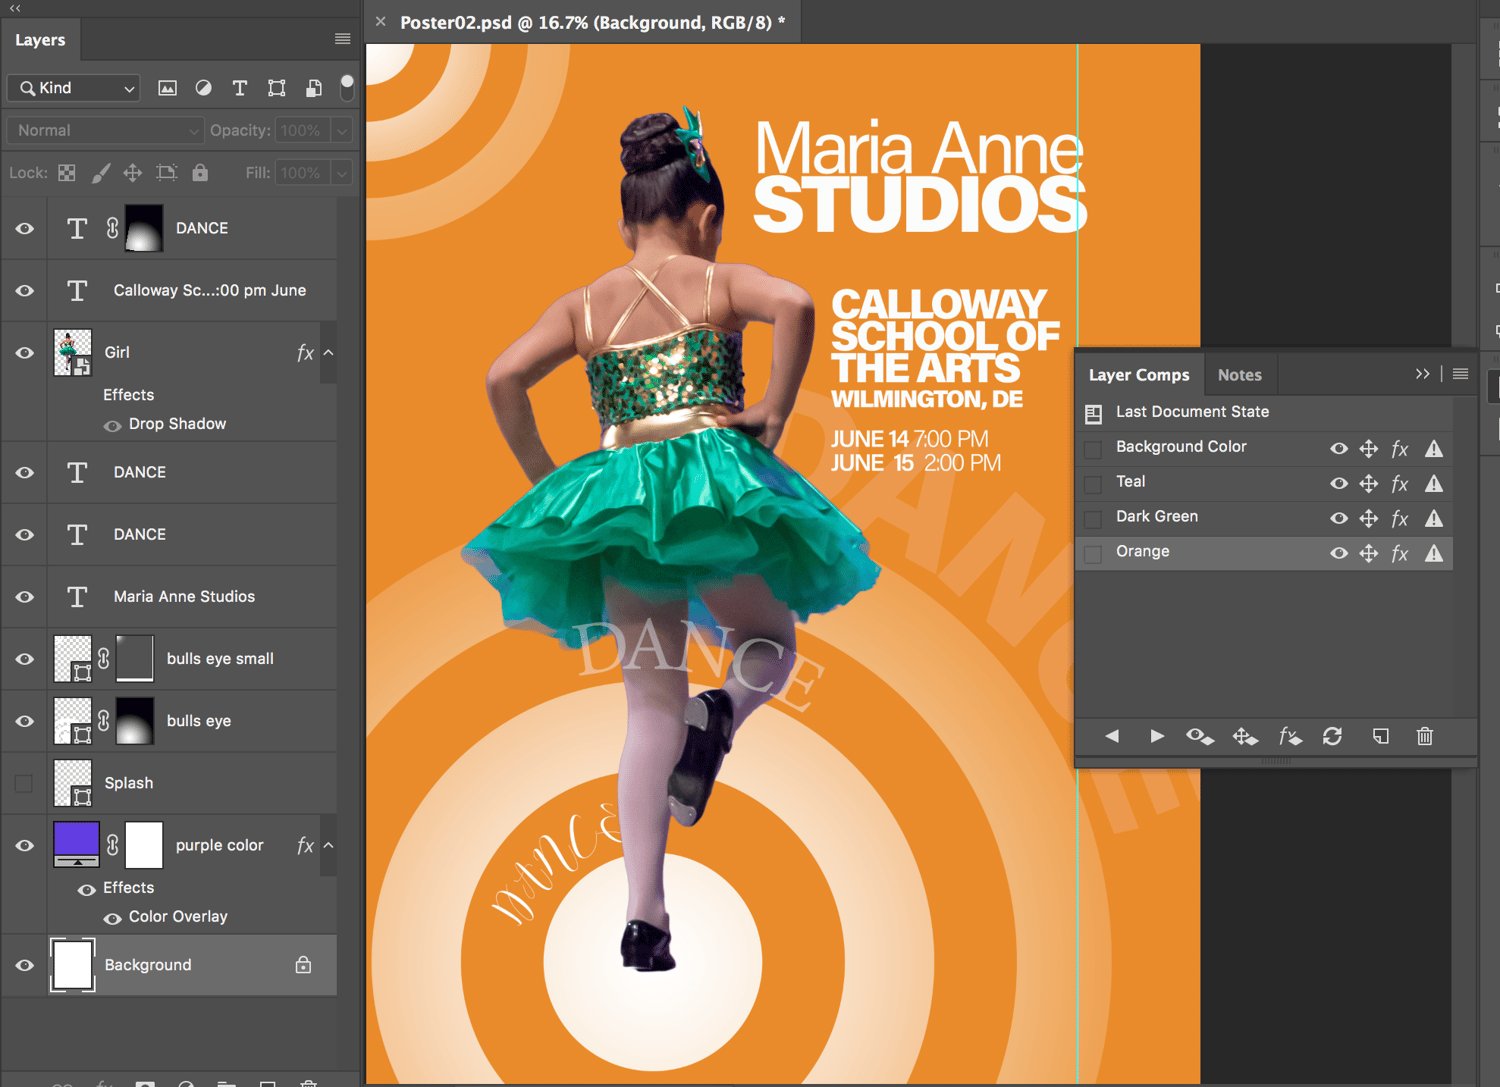Click the Layer Comps tab

(1139, 374)
